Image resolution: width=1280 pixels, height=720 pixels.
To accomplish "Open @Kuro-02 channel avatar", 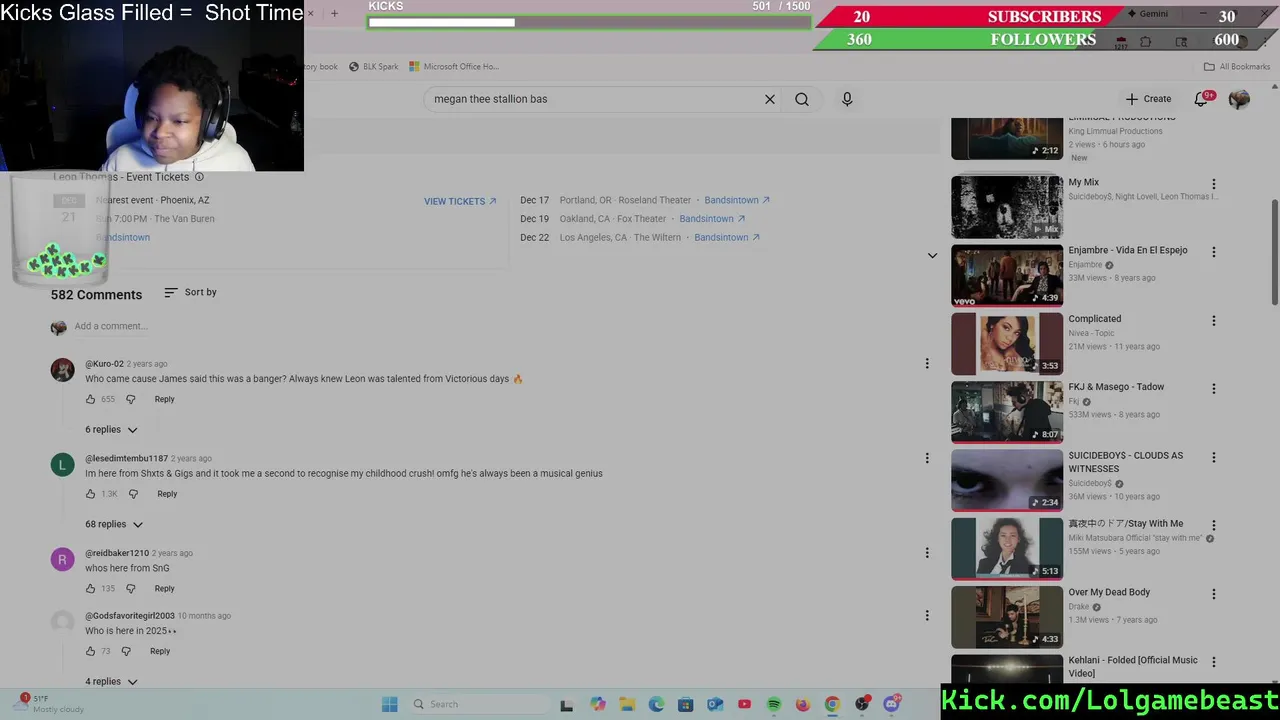I will pos(62,370).
